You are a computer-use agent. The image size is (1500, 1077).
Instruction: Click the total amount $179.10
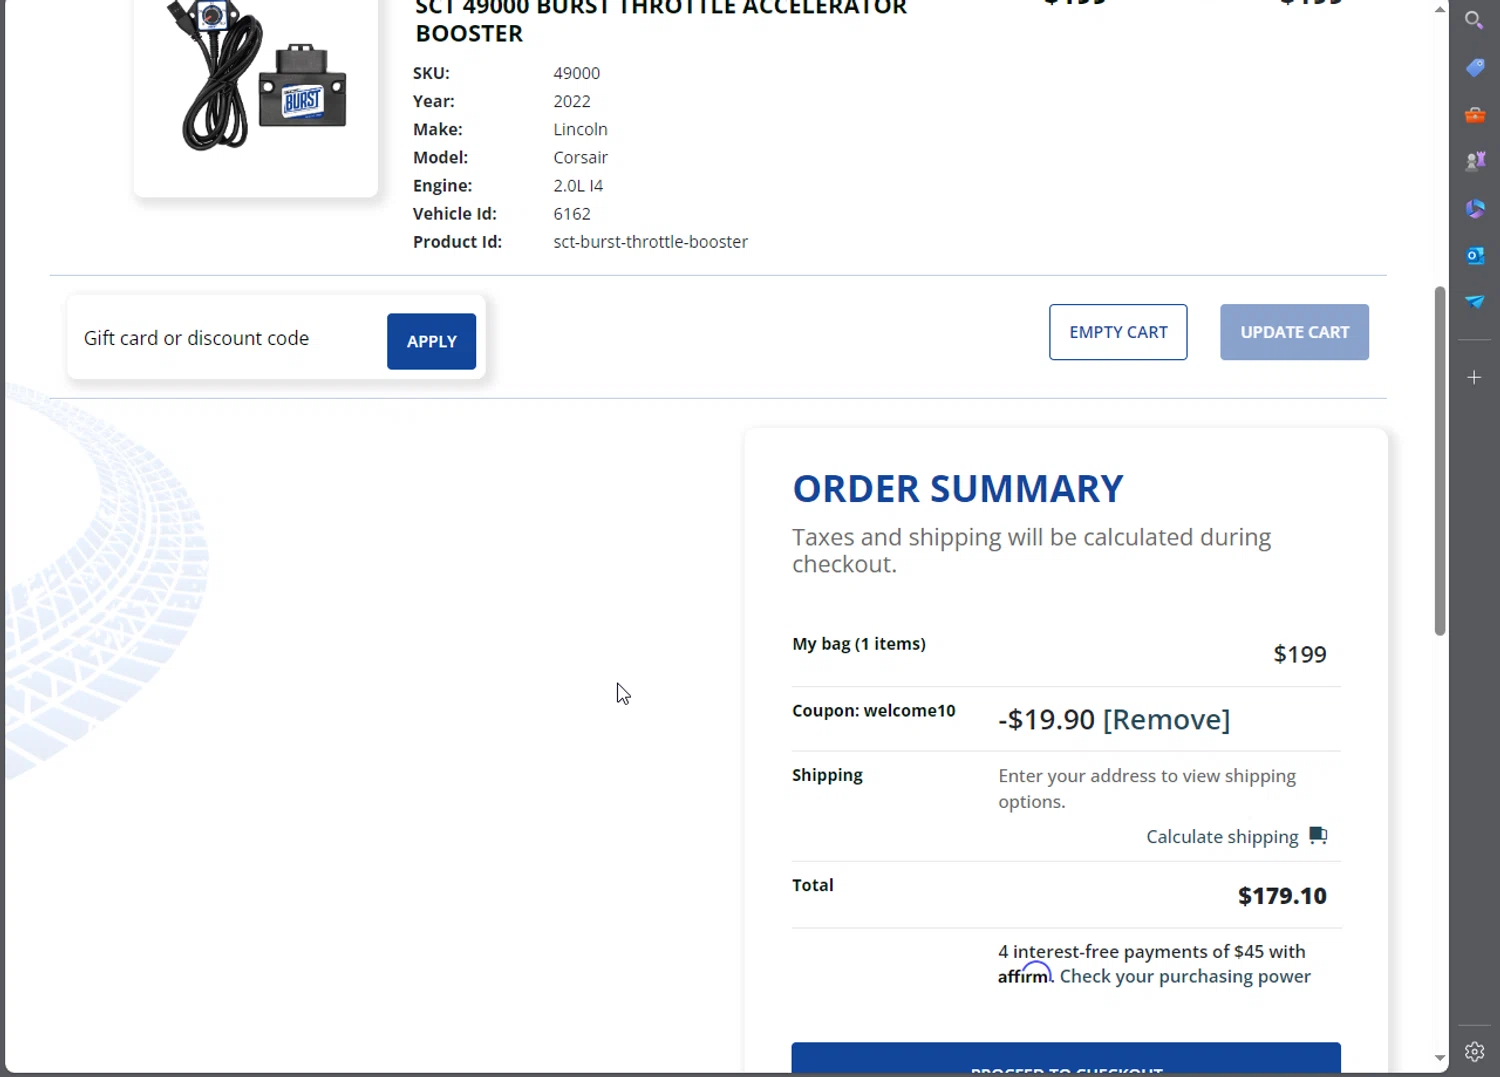tap(1282, 896)
